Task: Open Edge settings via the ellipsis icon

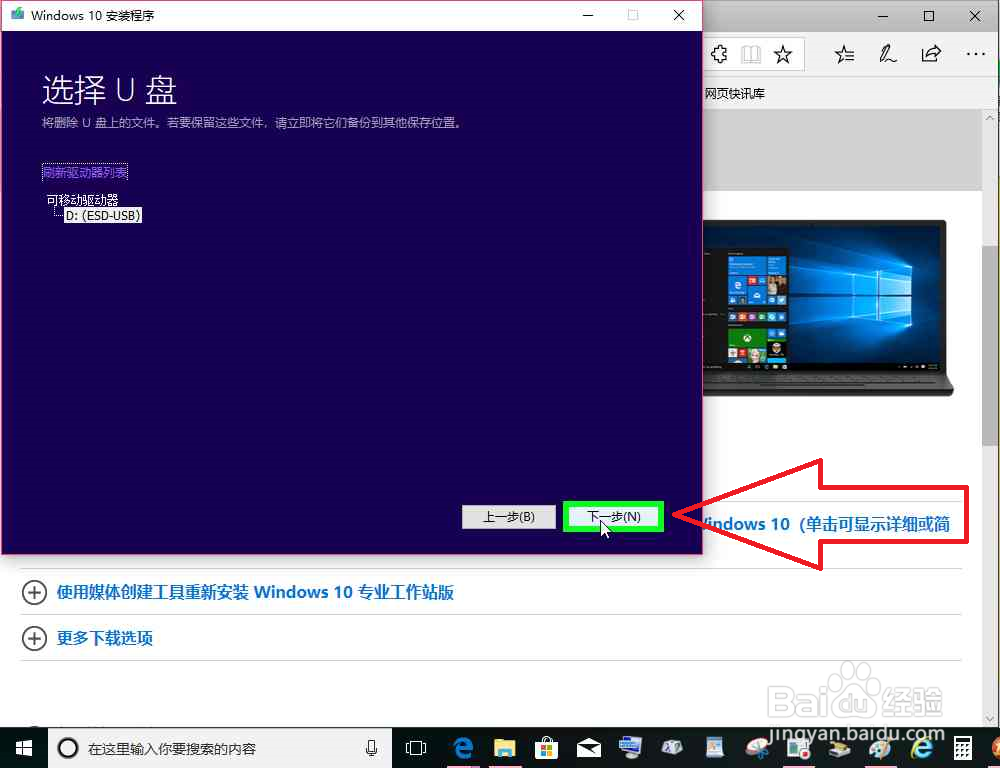Action: point(975,54)
